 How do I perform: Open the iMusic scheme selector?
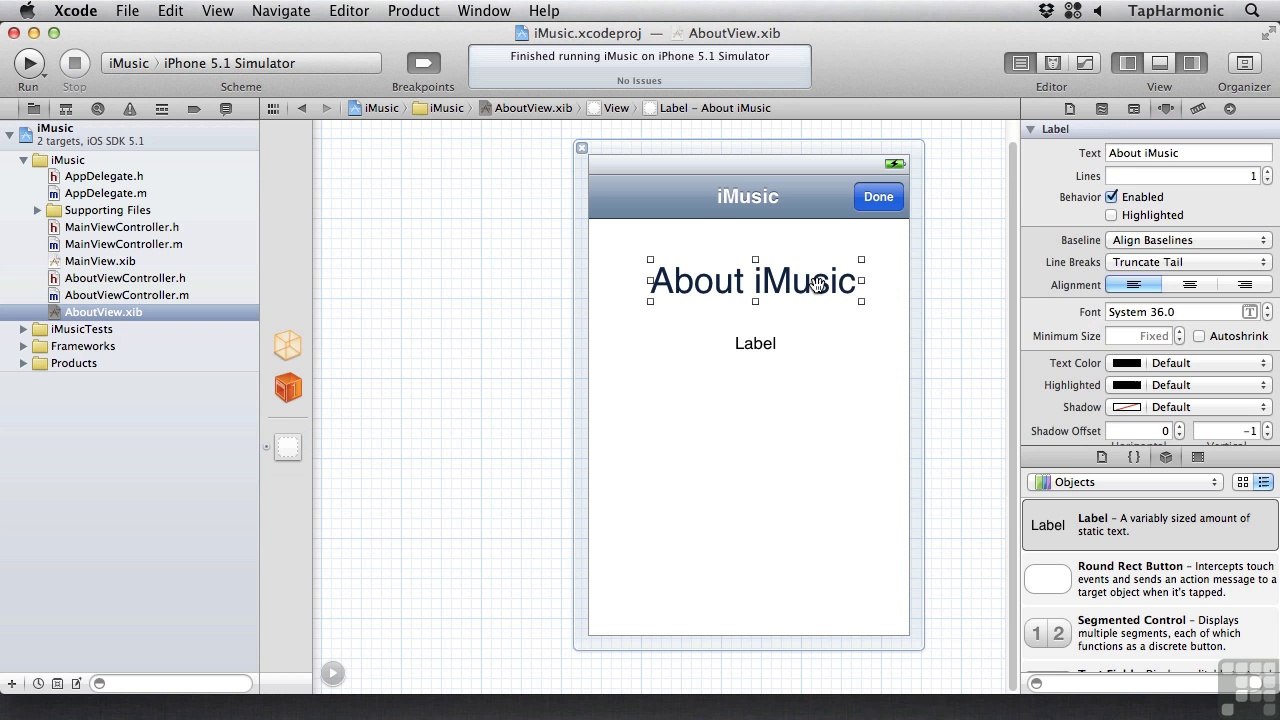[241, 63]
